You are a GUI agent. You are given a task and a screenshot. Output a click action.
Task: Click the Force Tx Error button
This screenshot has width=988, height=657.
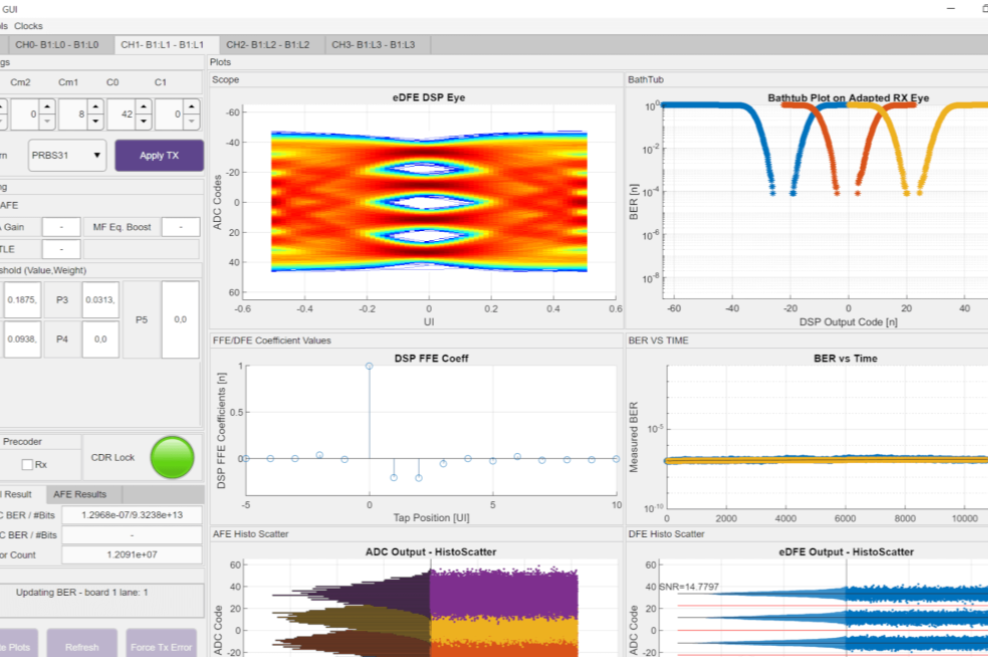161,646
